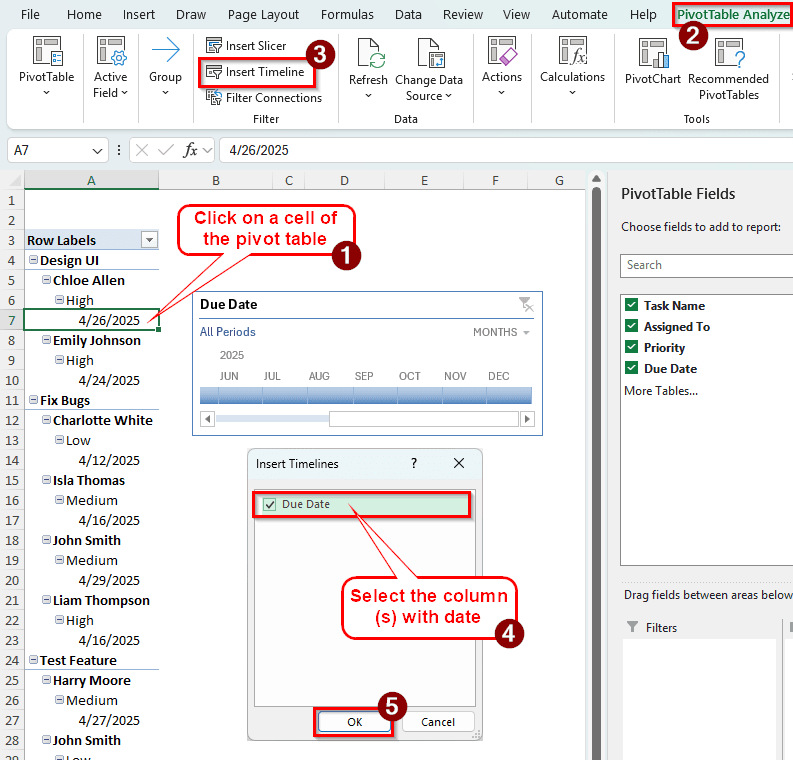Click the Insert Timeline button

255,72
